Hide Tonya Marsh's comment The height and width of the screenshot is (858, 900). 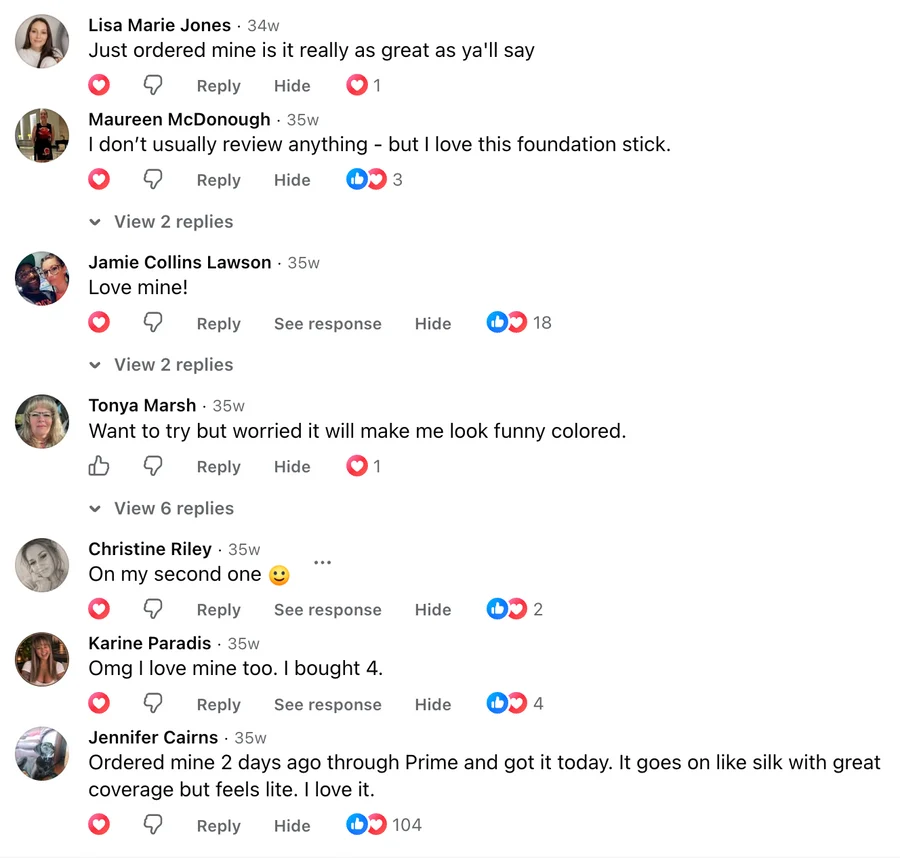pos(292,467)
